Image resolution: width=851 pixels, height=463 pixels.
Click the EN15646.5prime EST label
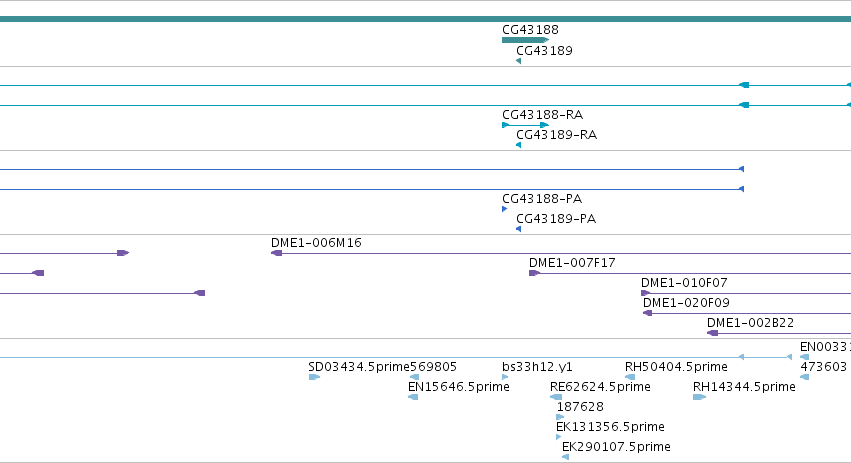click(x=459, y=388)
